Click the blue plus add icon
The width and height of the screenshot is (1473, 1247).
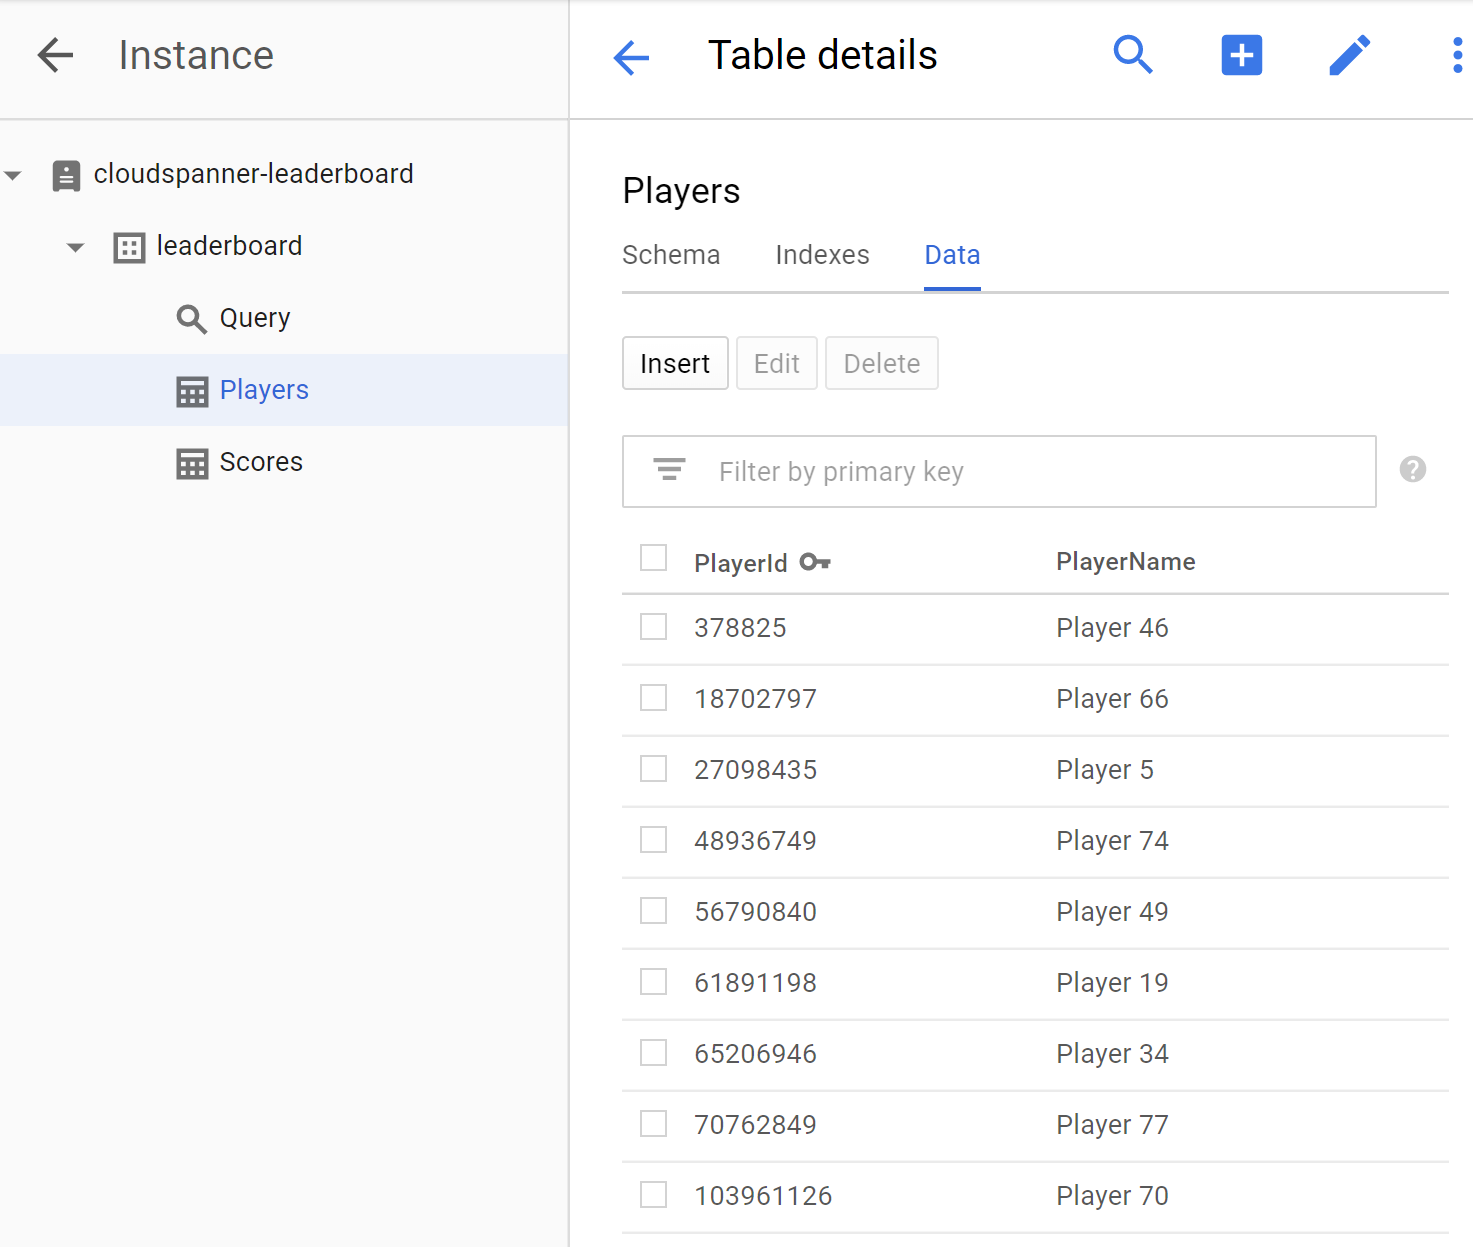[x=1241, y=55]
